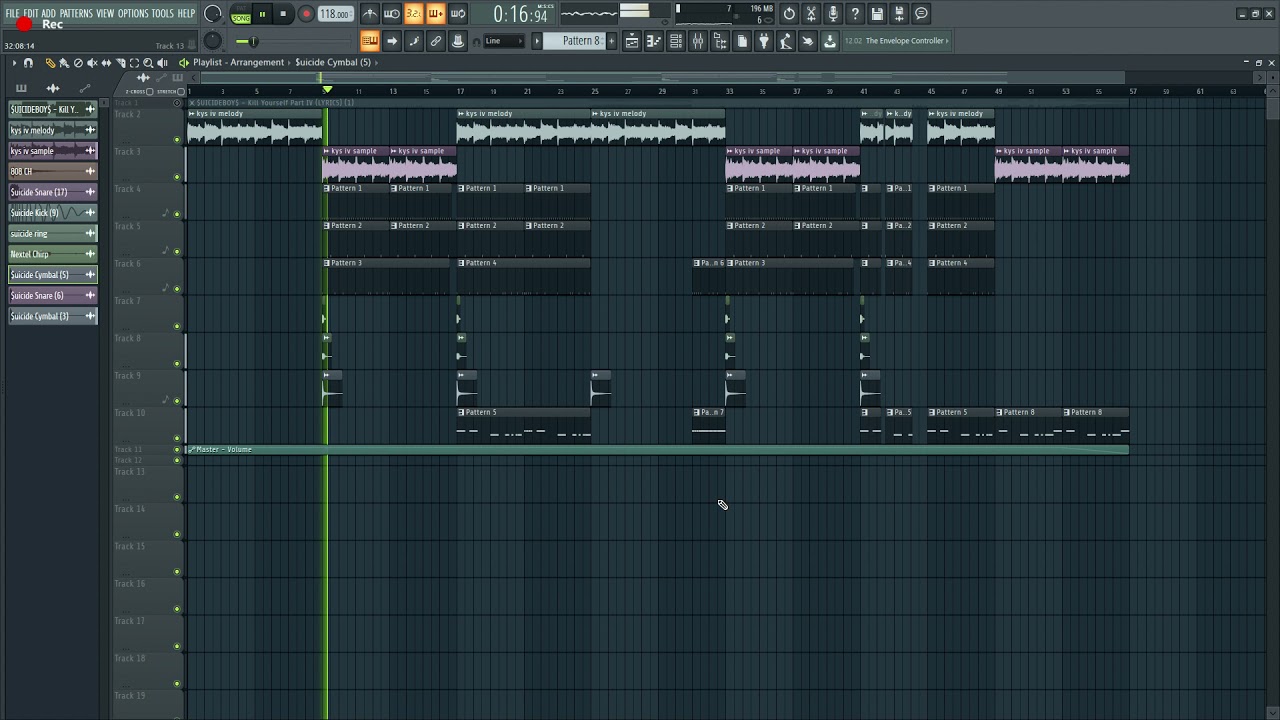The height and width of the screenshot is (720, 1280).
Task: Mute Track 4 with its green dot
Action: pyautogui.click(x=178, y=214)
